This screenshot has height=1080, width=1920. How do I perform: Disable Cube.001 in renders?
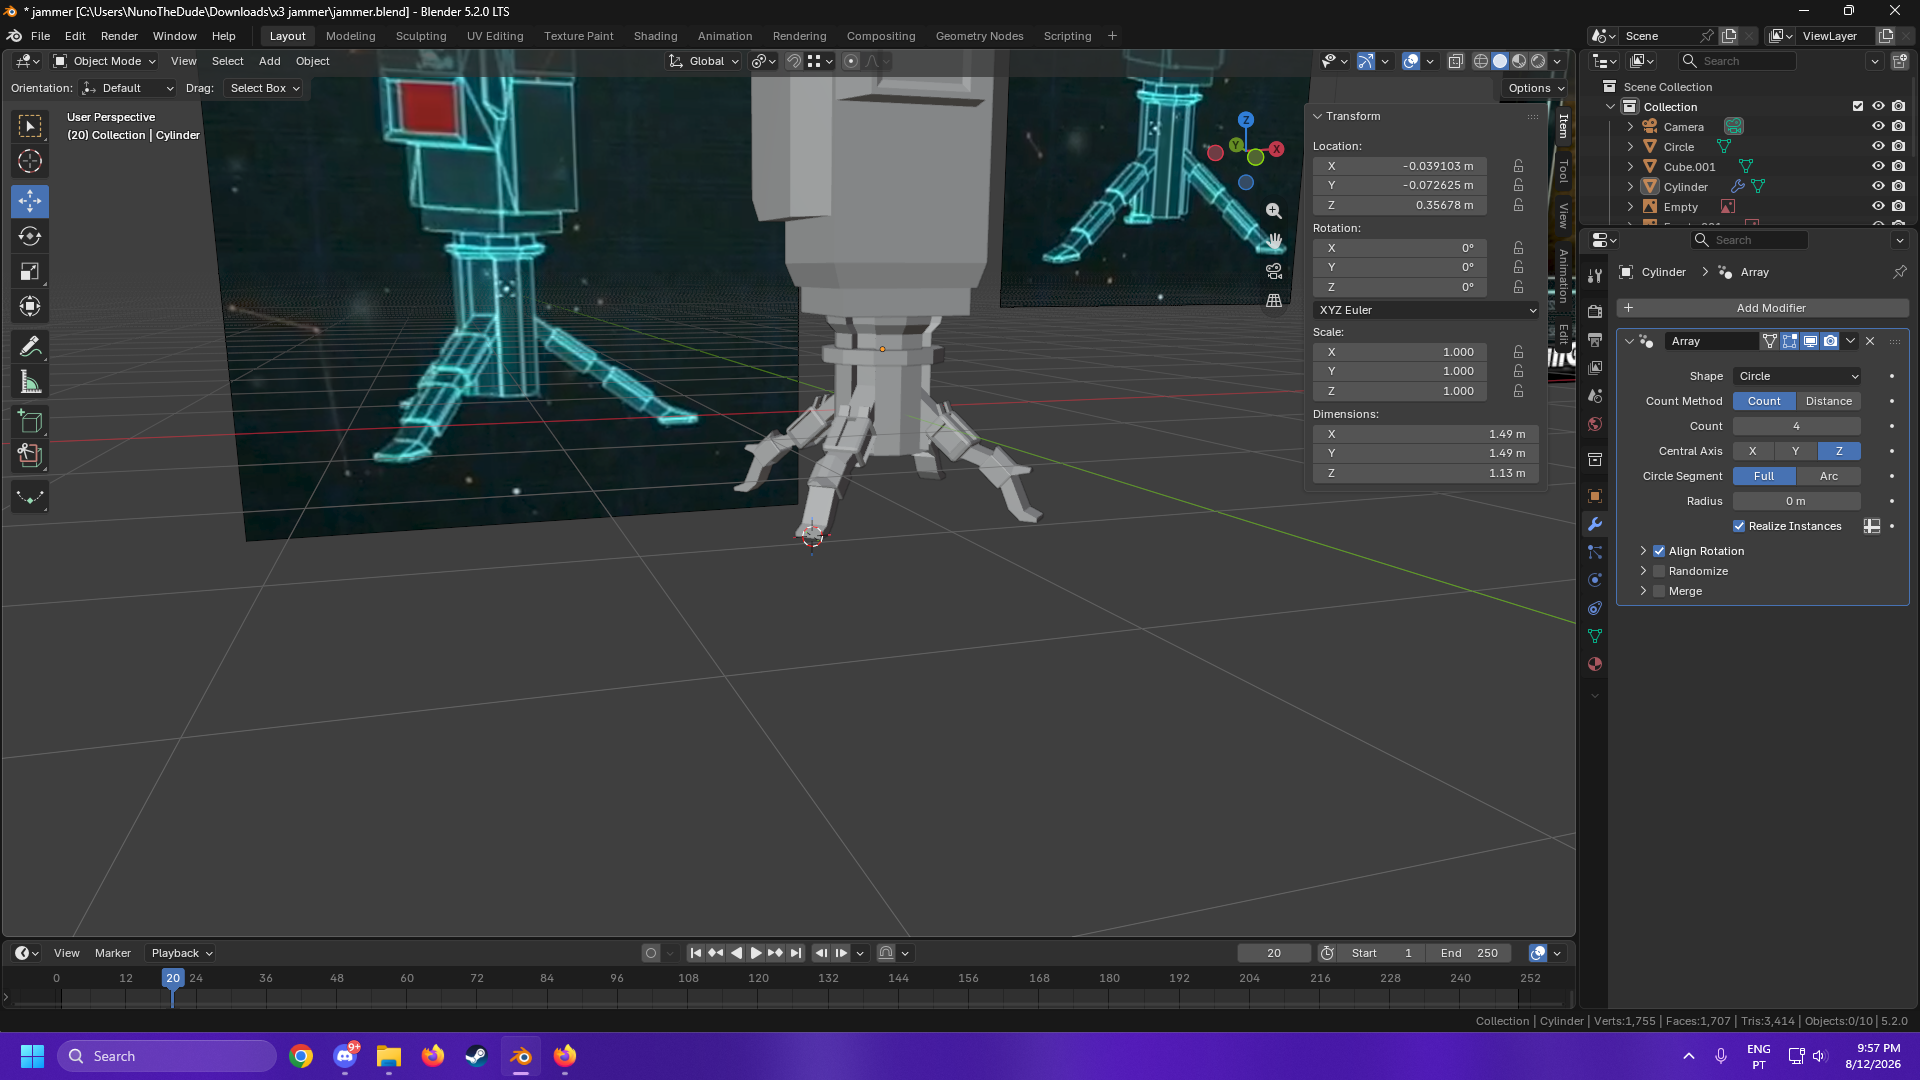tap(1898, 167)
